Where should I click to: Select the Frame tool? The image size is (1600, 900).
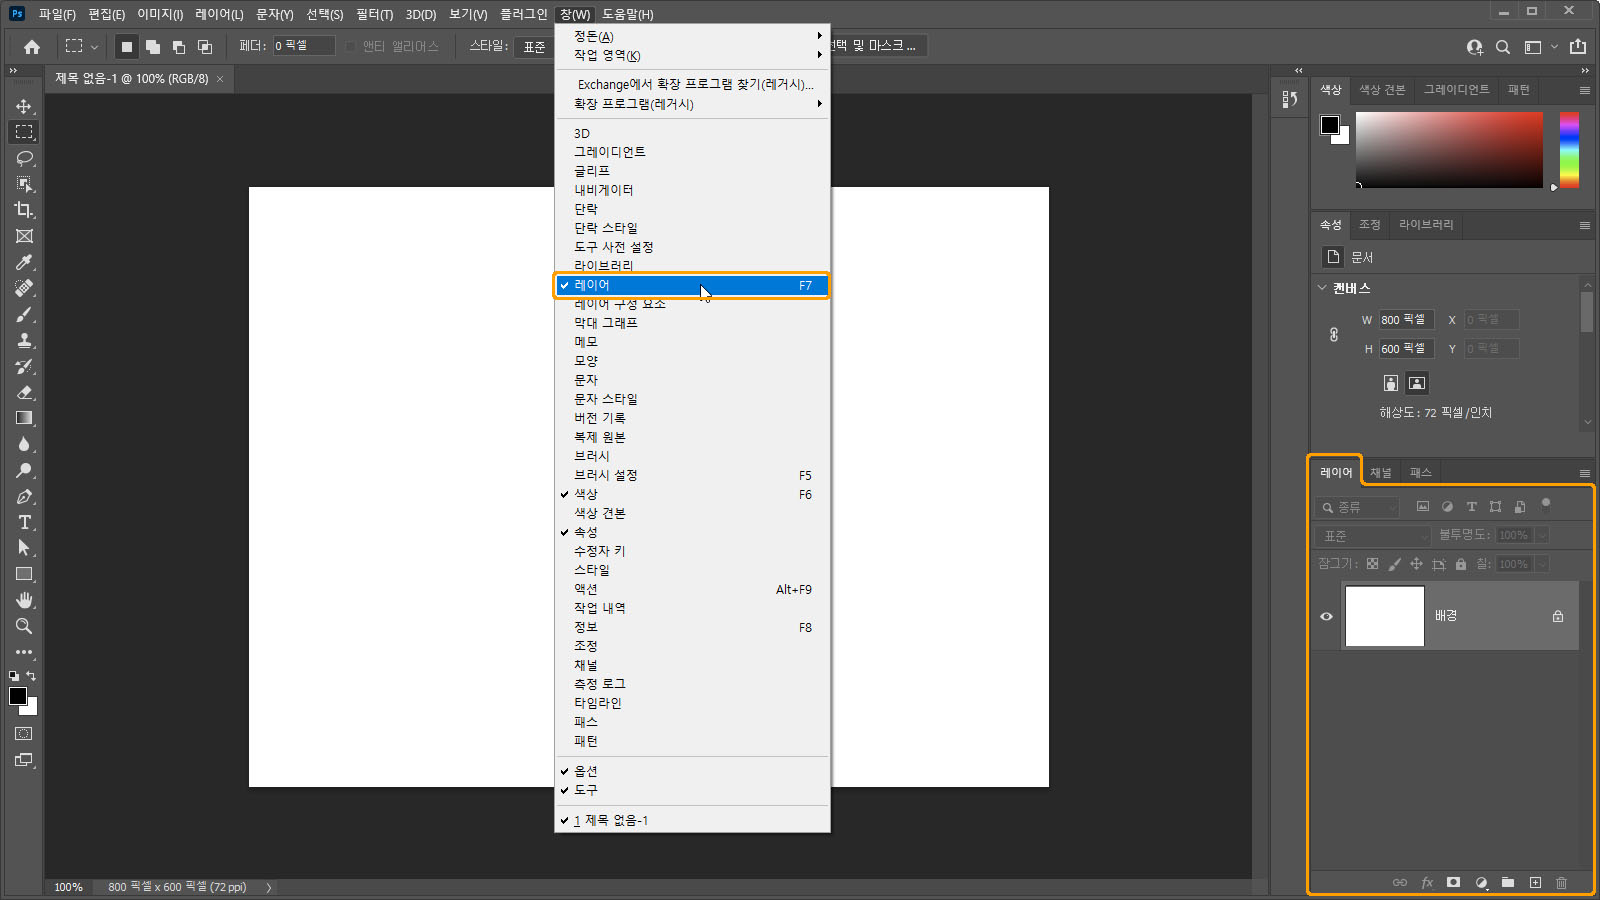[24, 236]
